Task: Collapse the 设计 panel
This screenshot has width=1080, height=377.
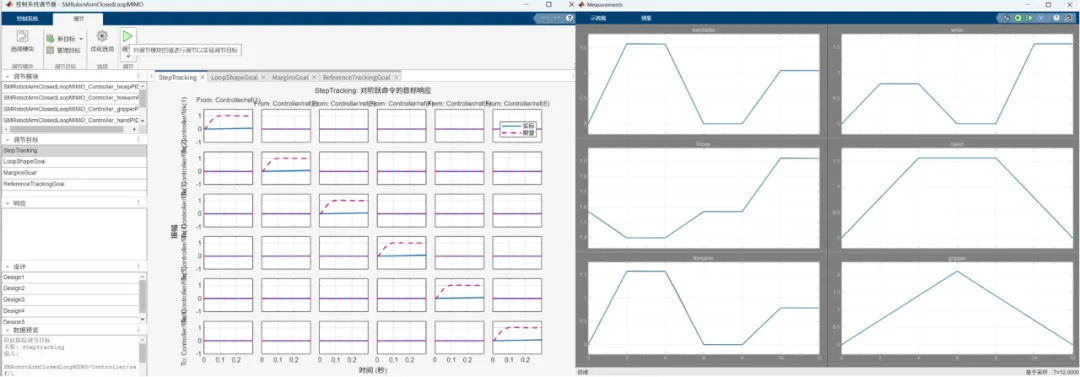Action: tap(7, 266)
